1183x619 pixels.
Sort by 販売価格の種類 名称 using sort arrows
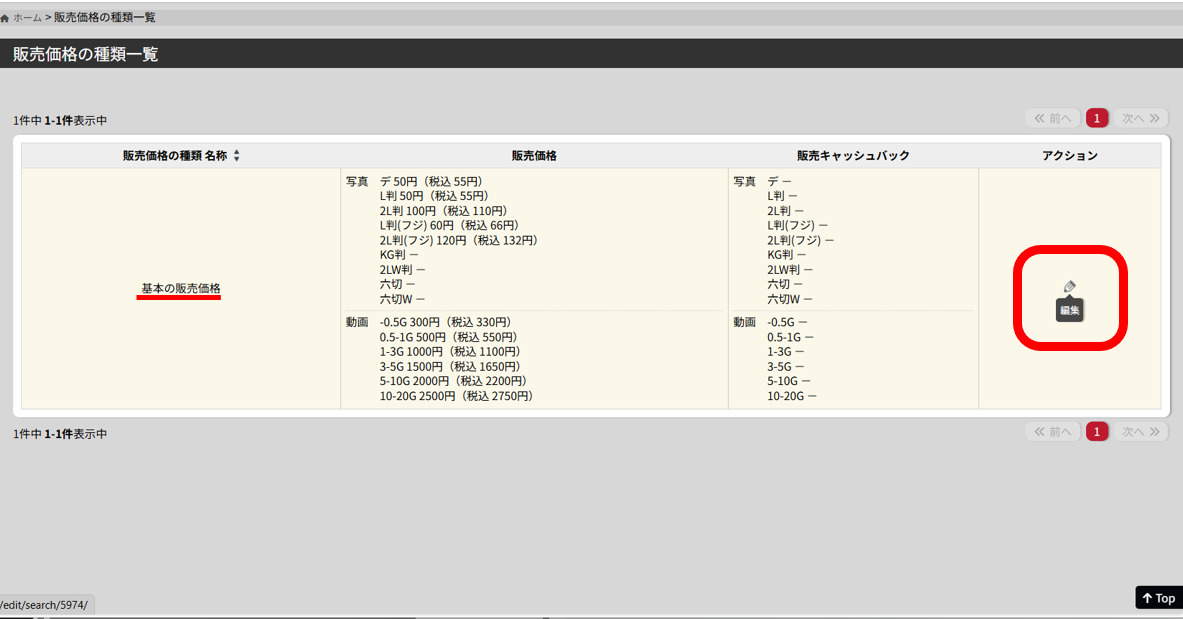(237, 156)
